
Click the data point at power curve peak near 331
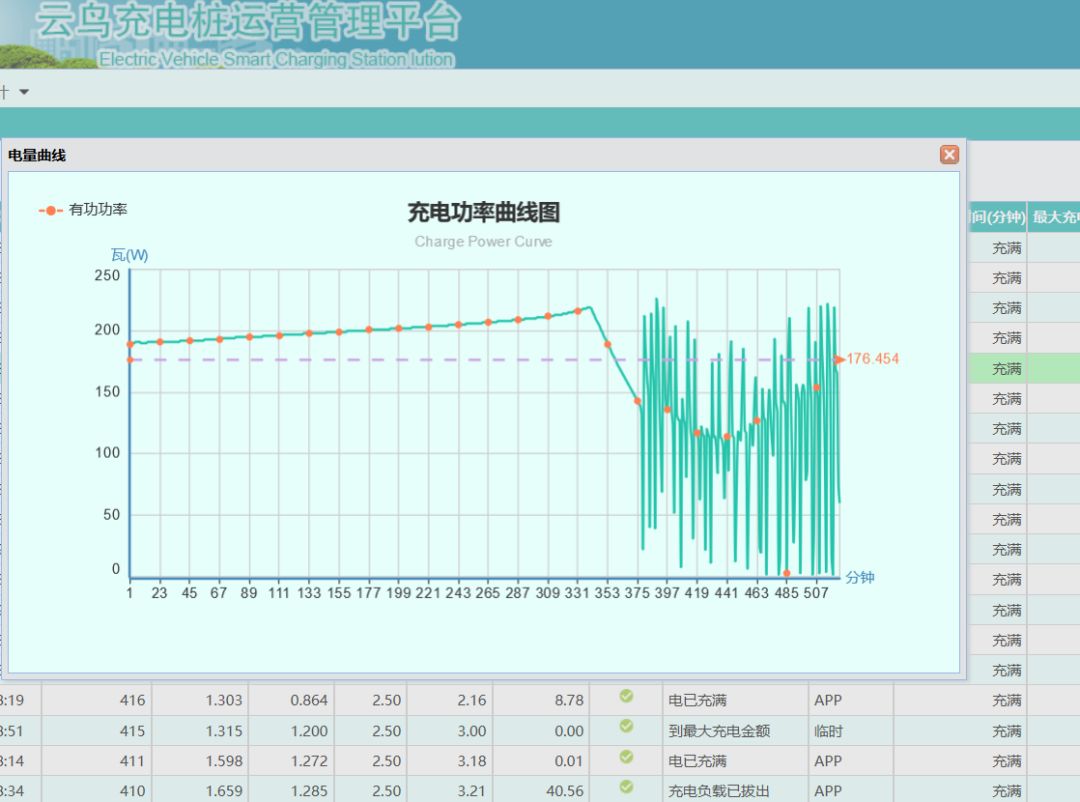[578, 311]
